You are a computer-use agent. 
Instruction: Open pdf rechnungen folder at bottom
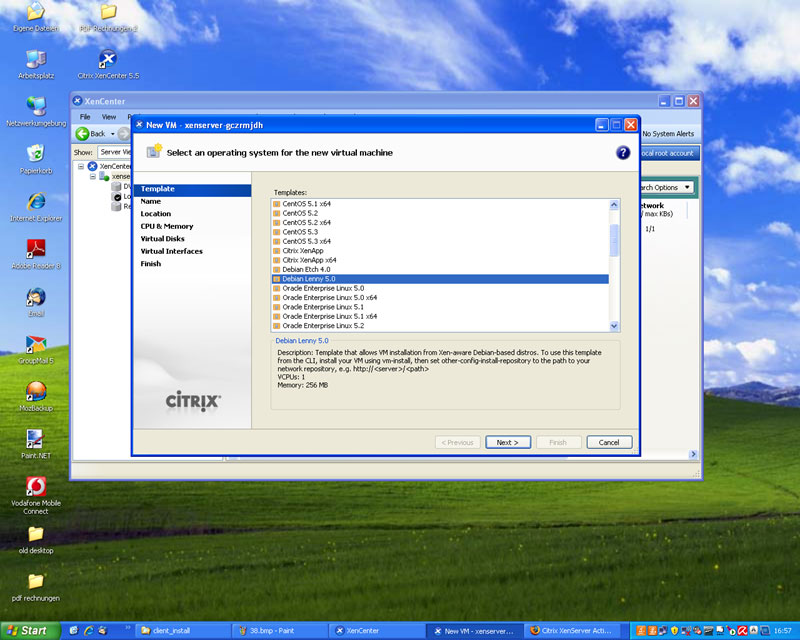(x=36, y=581)
